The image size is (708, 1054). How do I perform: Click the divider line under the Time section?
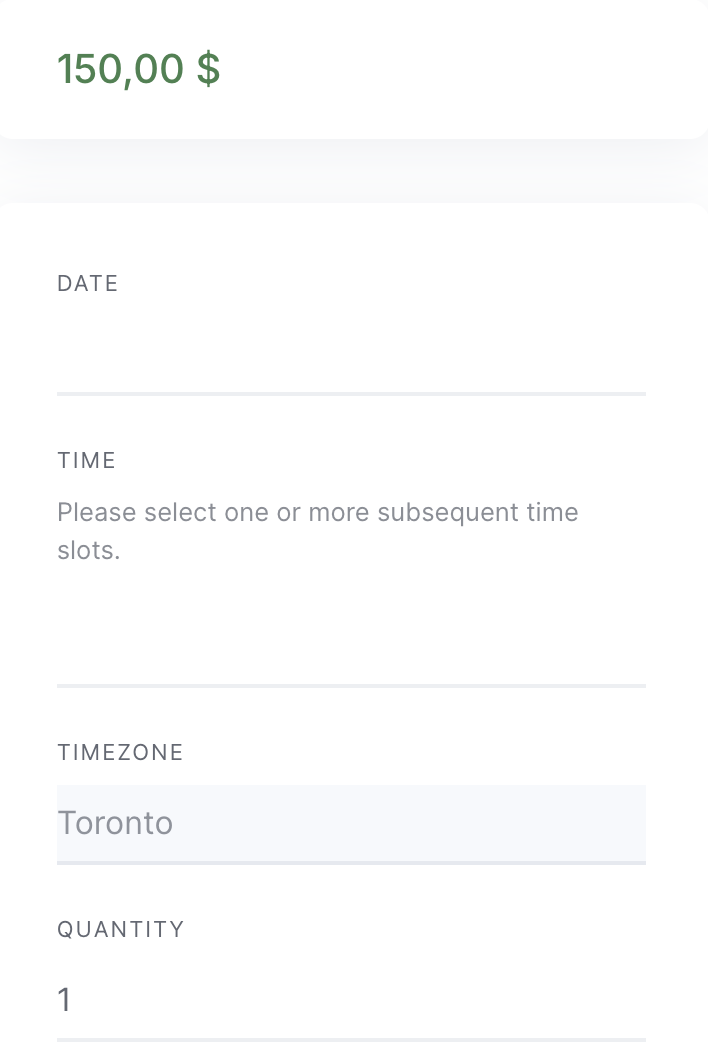[351, 686]
